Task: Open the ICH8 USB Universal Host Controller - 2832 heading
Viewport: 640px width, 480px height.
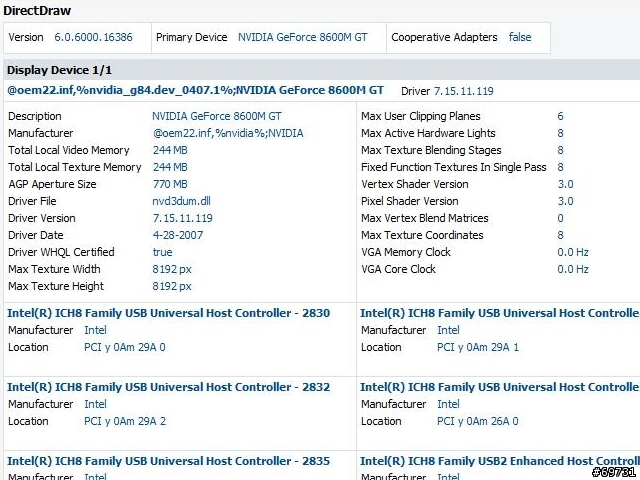Action: 169,387
